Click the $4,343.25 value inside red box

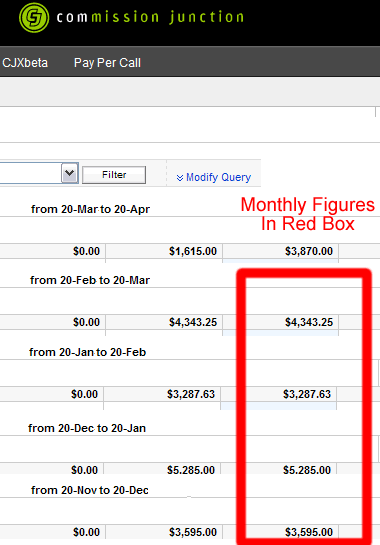(309, 322)
